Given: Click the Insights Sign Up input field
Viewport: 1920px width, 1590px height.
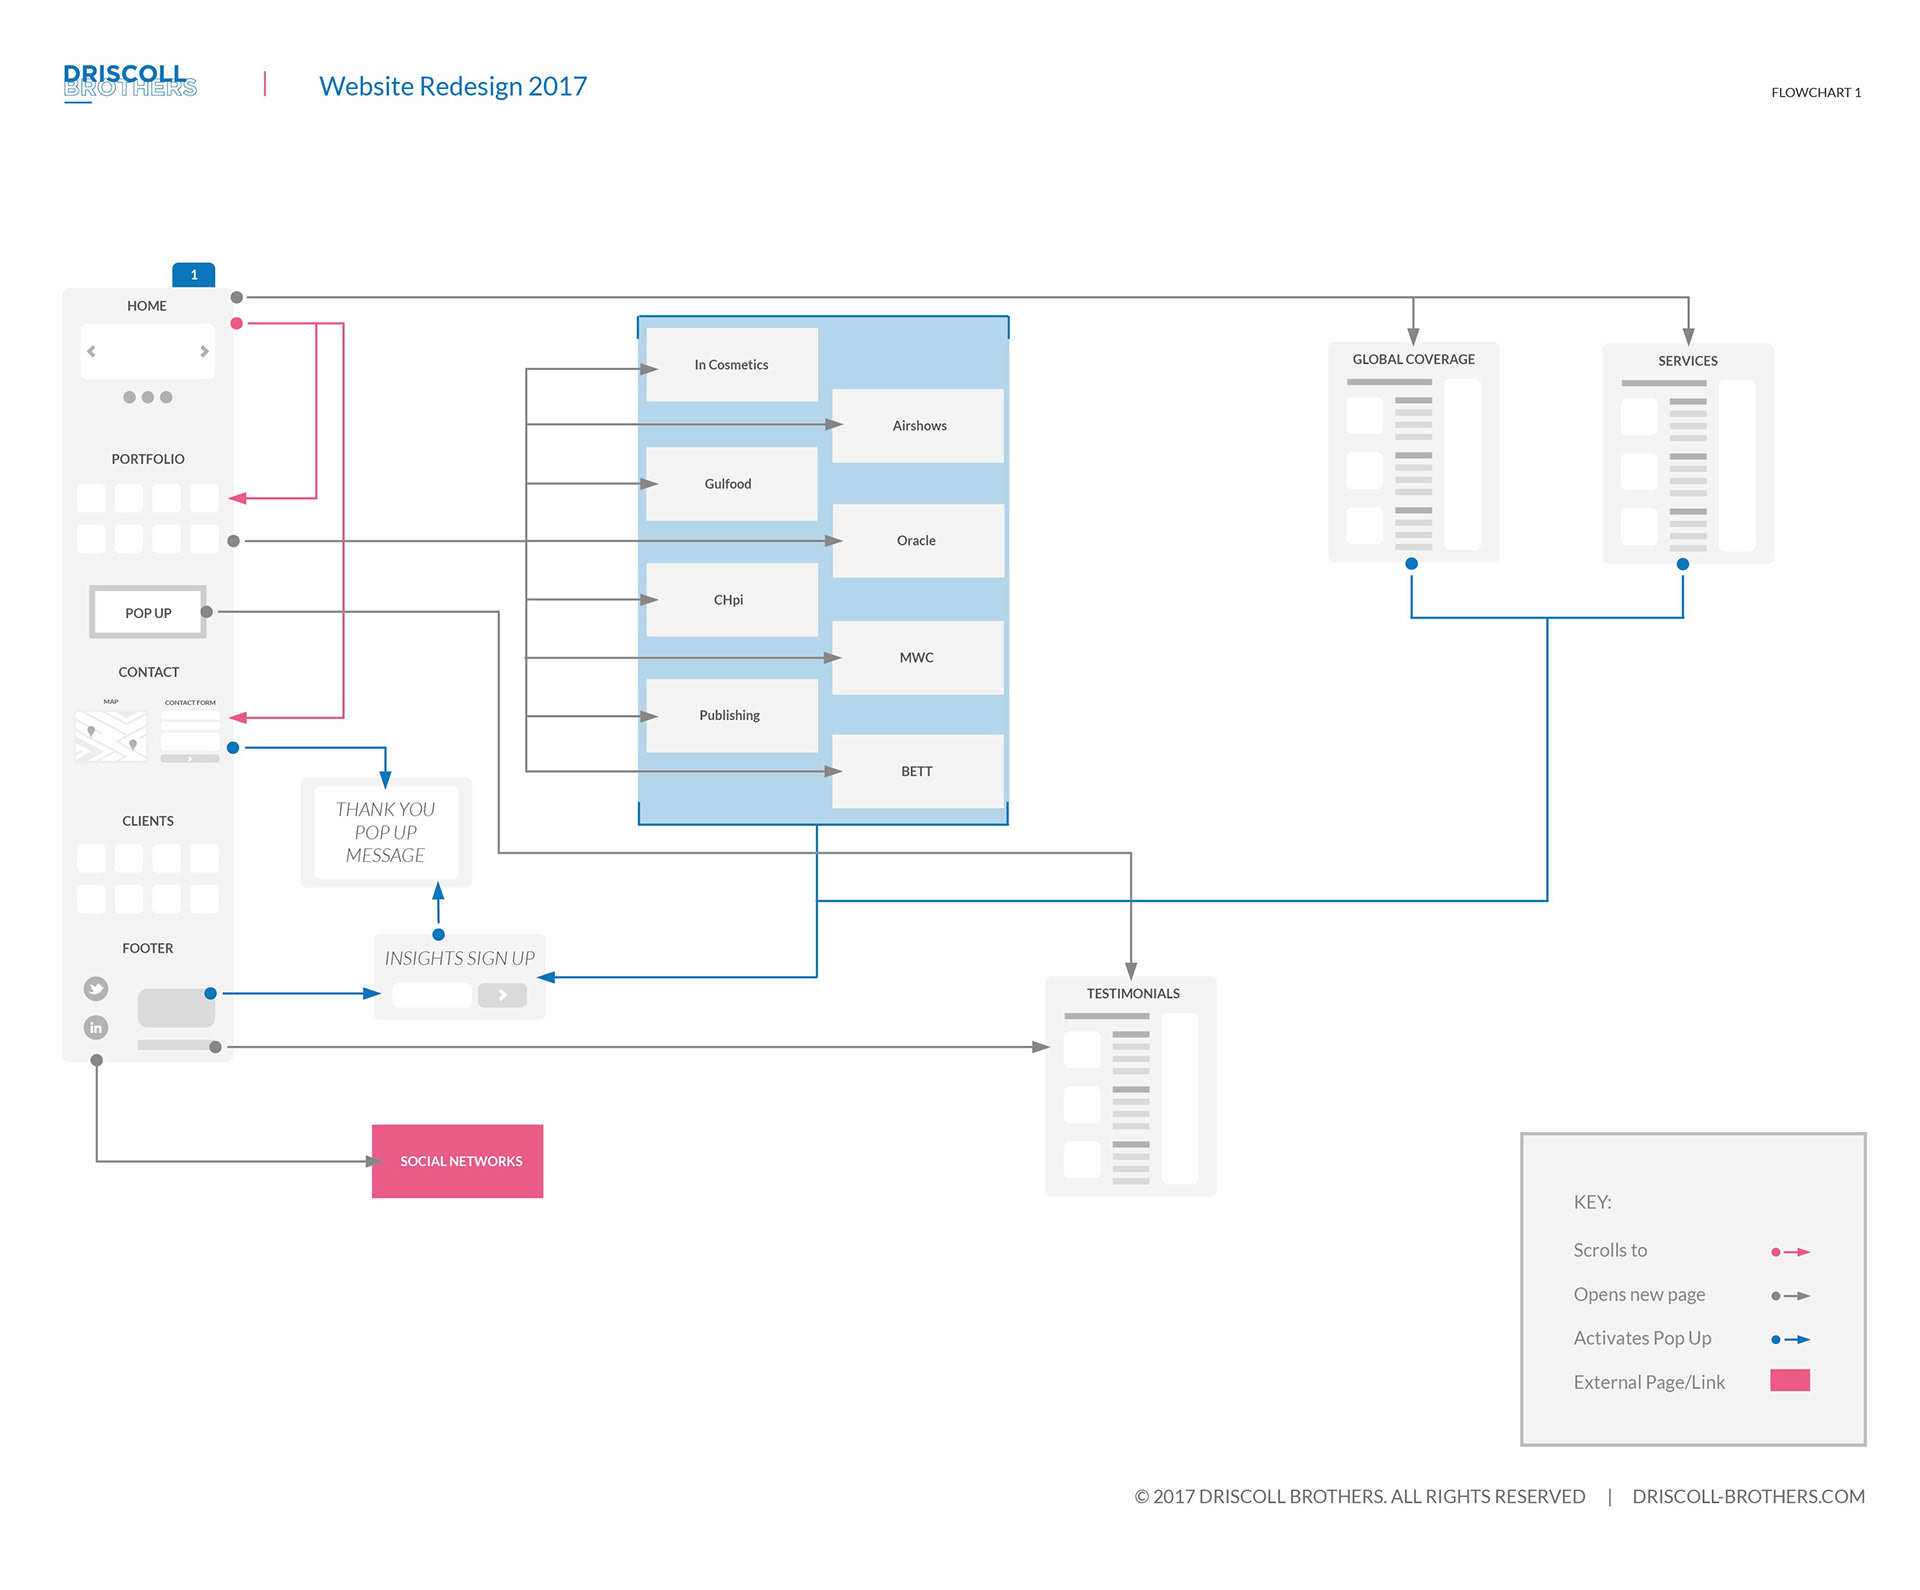Looking at the screenshot, I should point(432,995).
